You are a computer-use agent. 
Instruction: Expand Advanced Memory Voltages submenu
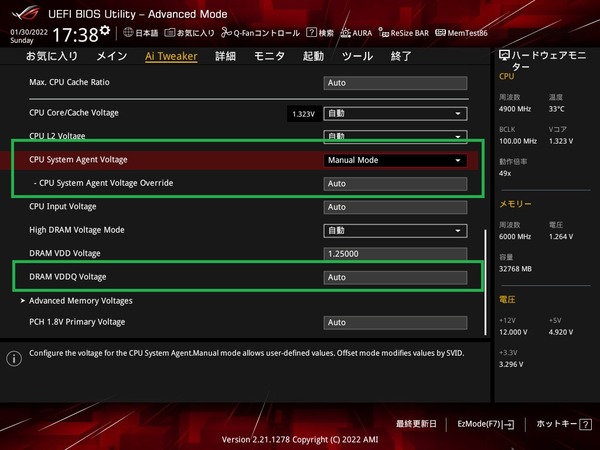(x=80, y=301)
